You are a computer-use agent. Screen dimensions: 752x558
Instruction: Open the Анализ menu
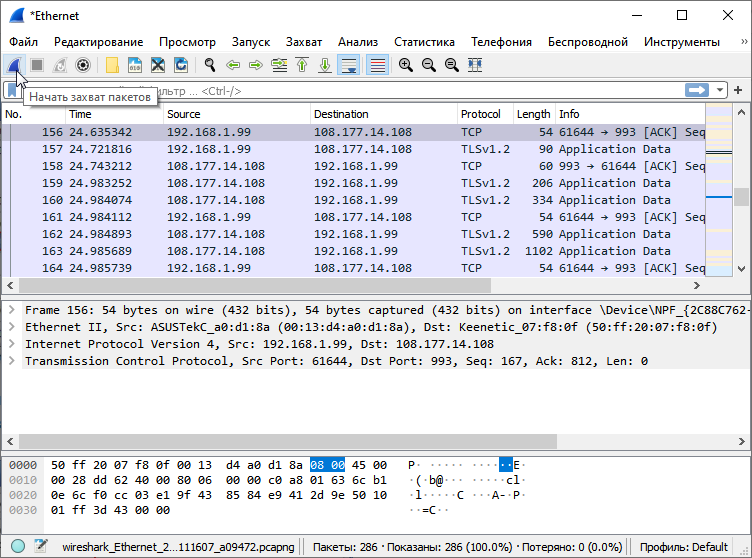click(x=357, y=42)
